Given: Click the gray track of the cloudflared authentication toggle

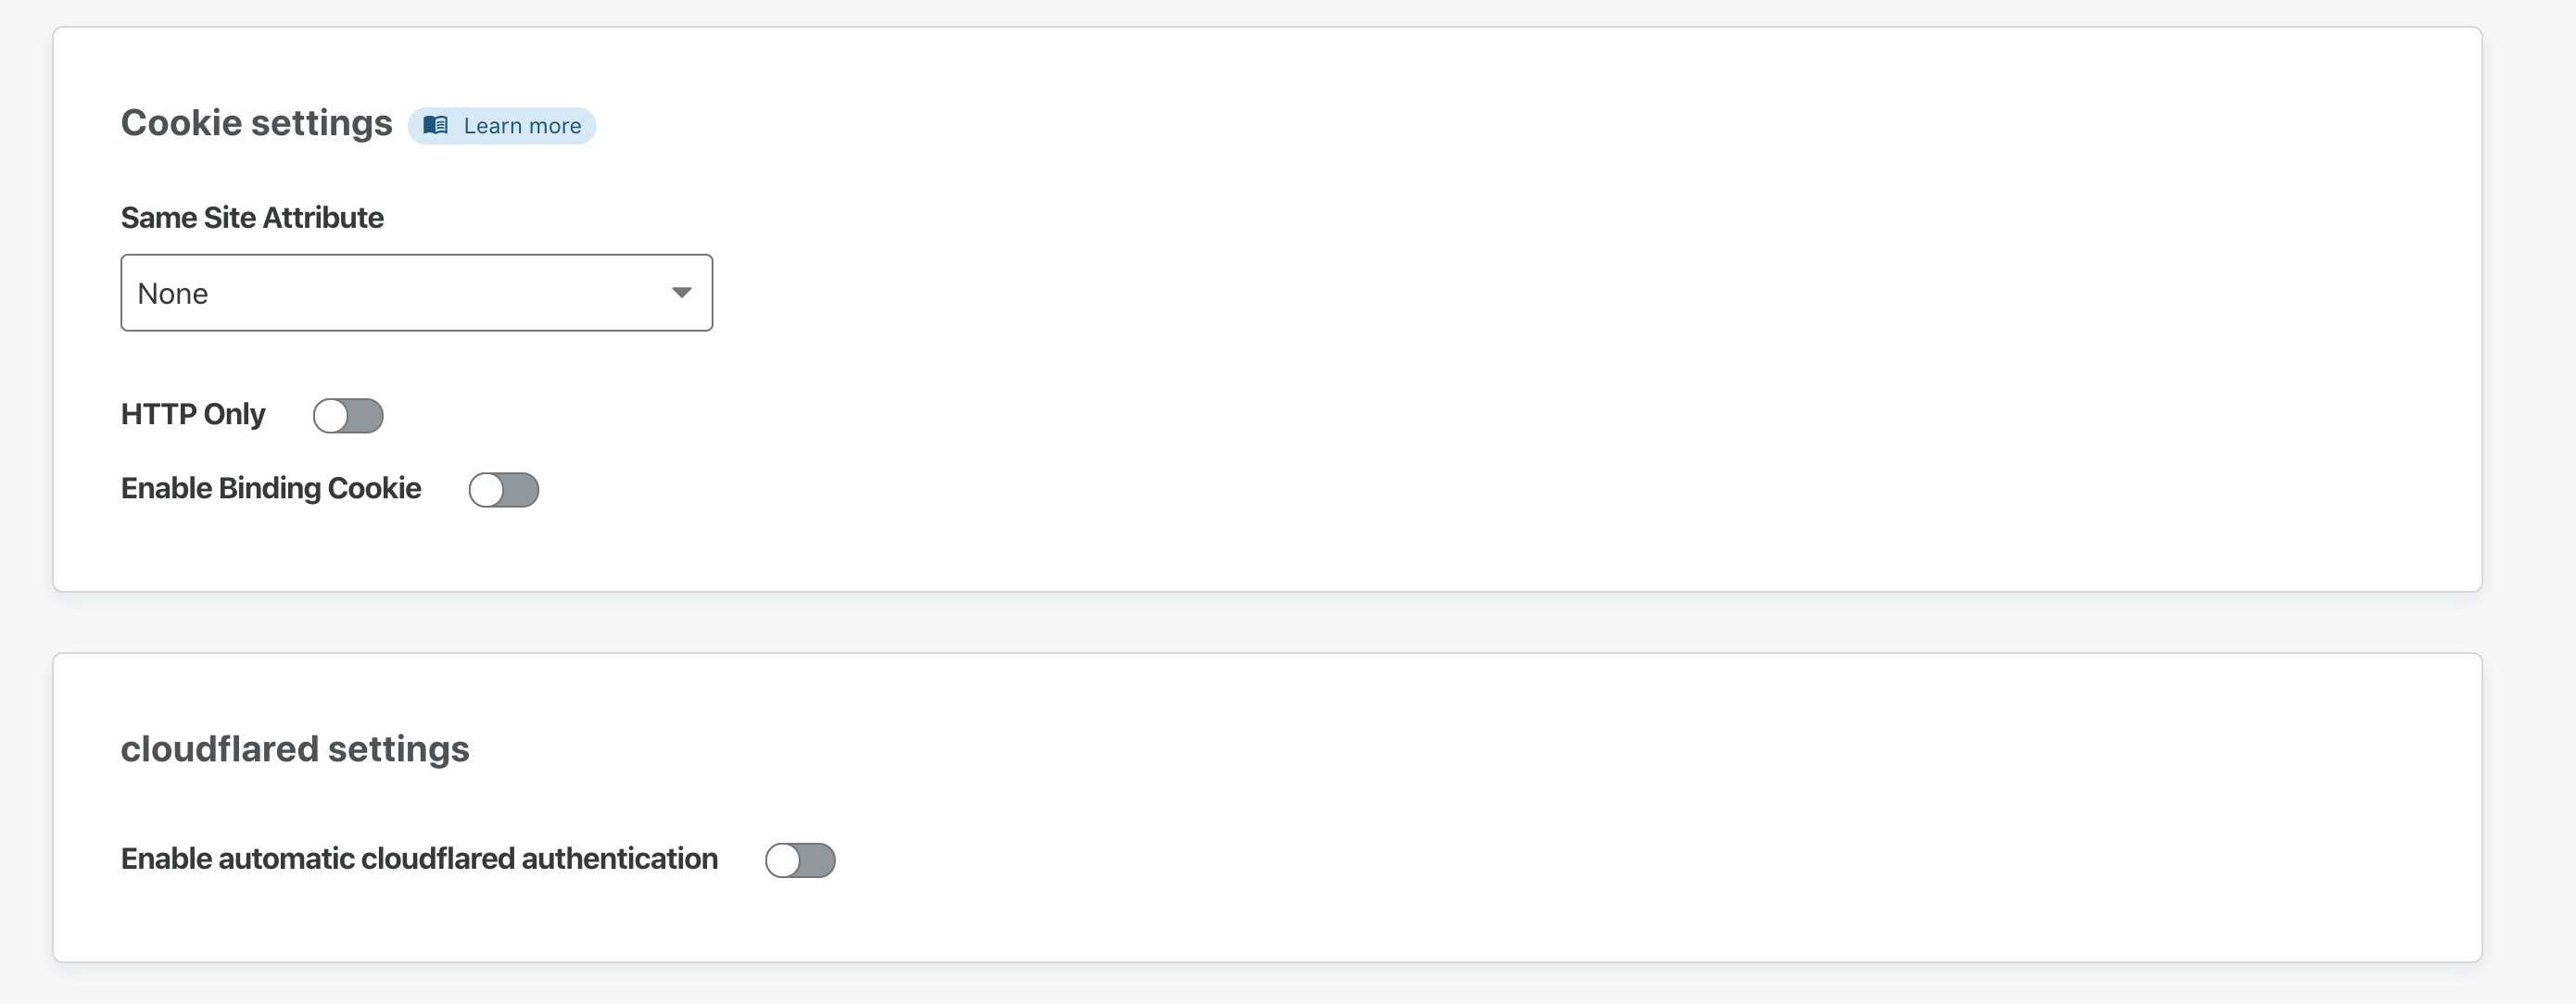Looking at the screenshot, I should (x=818, y=860).
